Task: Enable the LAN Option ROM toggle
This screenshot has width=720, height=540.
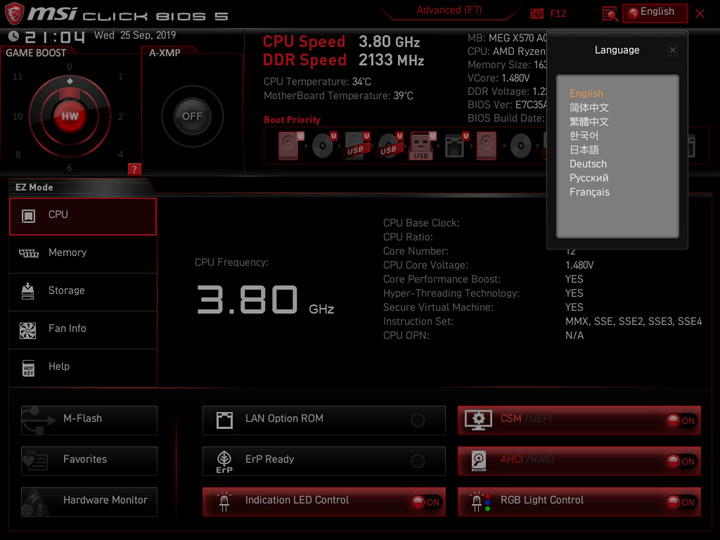Action: coord(418,420)
